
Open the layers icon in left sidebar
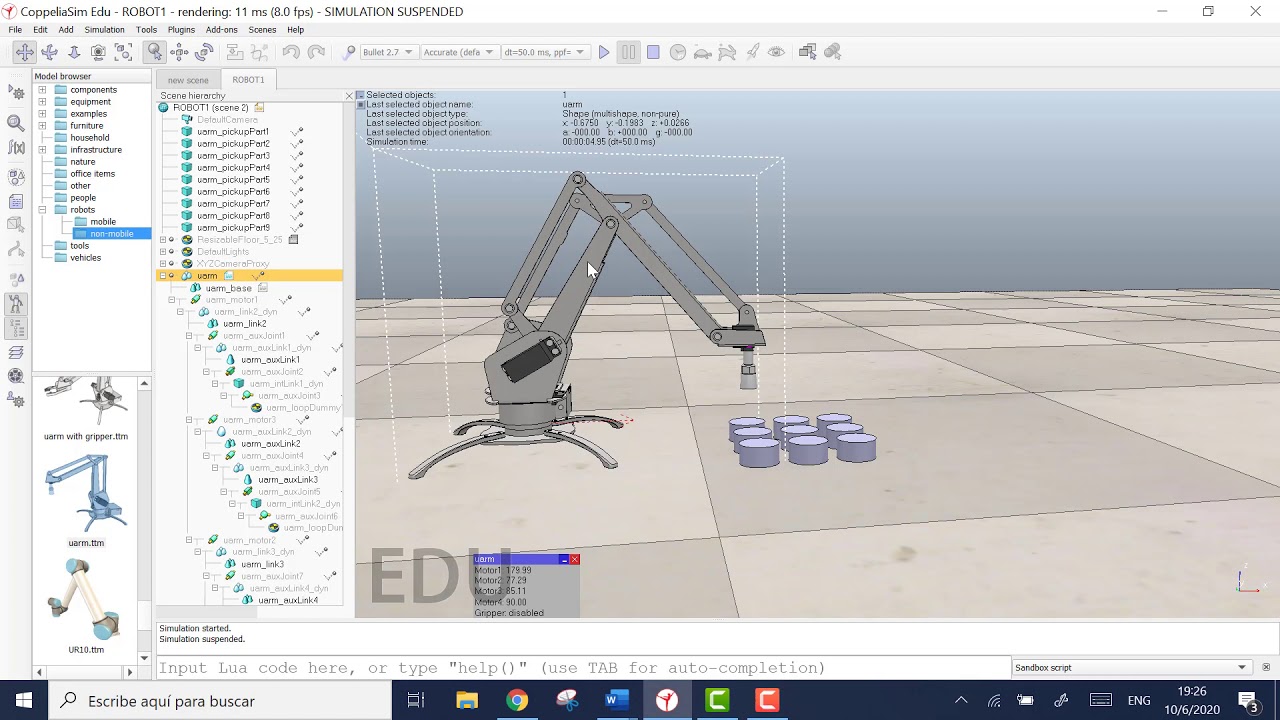click(16, 352)
